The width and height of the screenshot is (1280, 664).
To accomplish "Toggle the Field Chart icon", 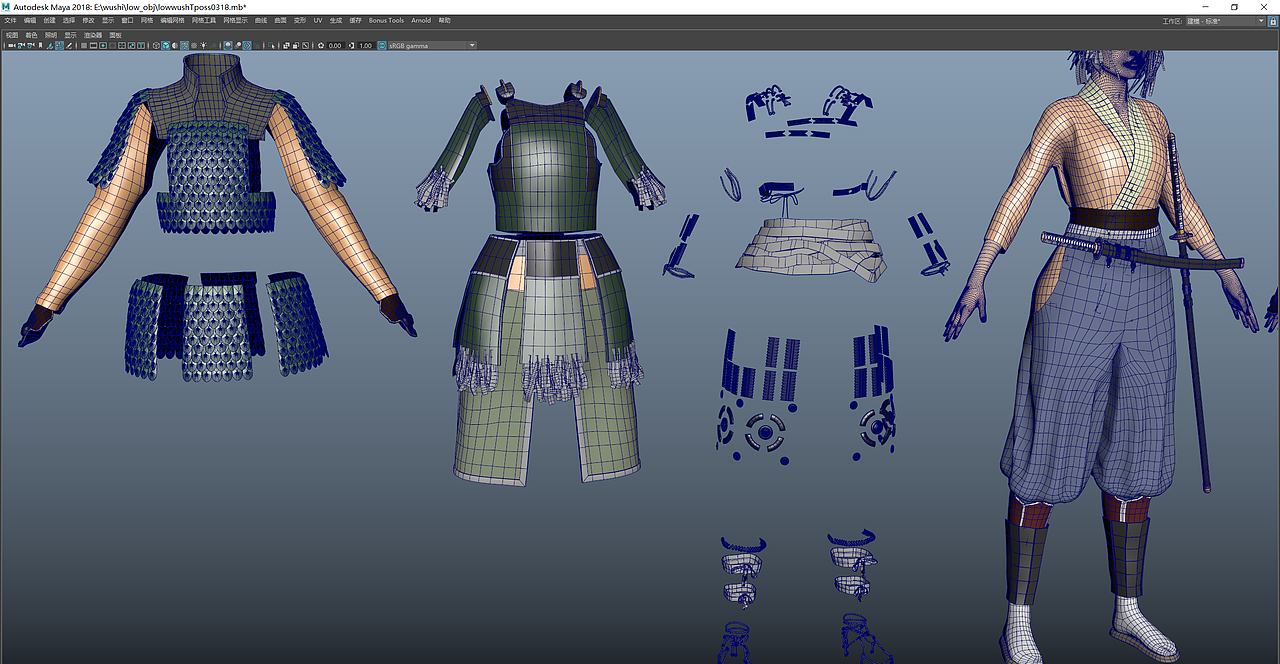I will (122, 45).
